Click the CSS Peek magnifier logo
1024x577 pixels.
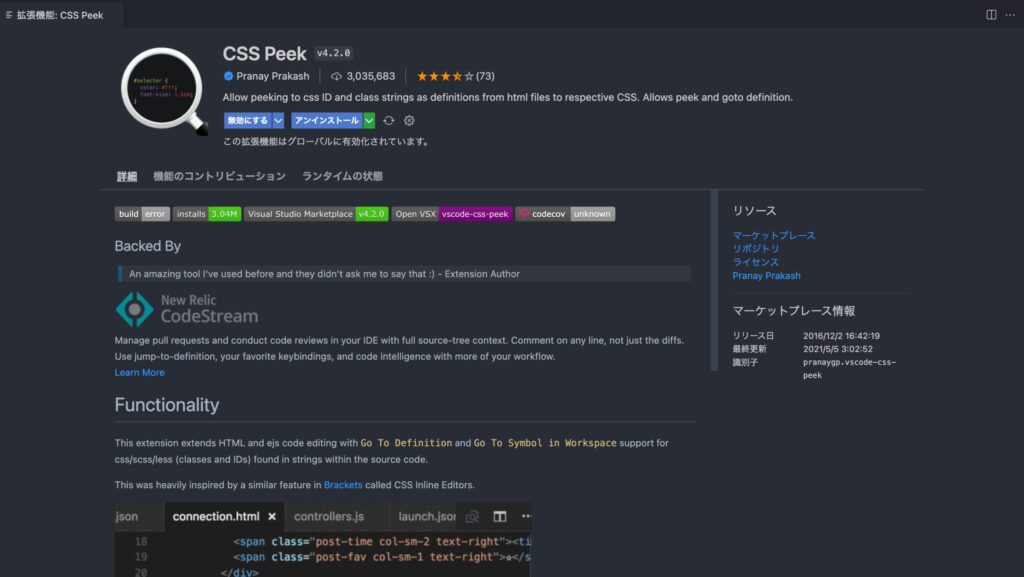click(x=163, y=89)
